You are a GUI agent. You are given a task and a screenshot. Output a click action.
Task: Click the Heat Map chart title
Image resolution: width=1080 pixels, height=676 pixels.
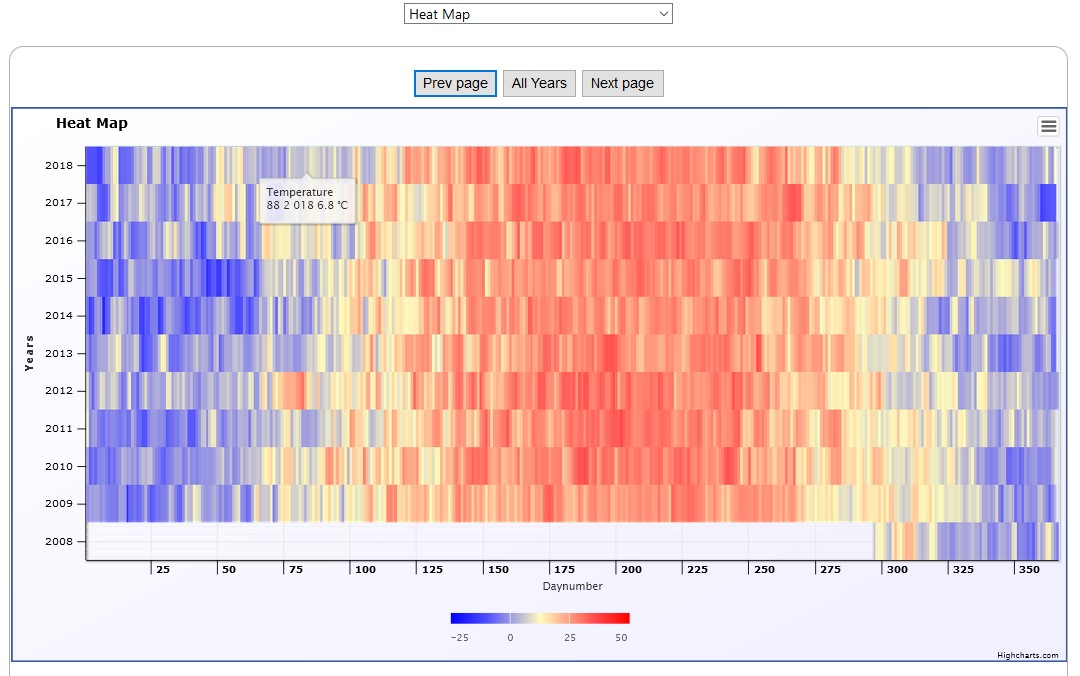coord(92,124)
